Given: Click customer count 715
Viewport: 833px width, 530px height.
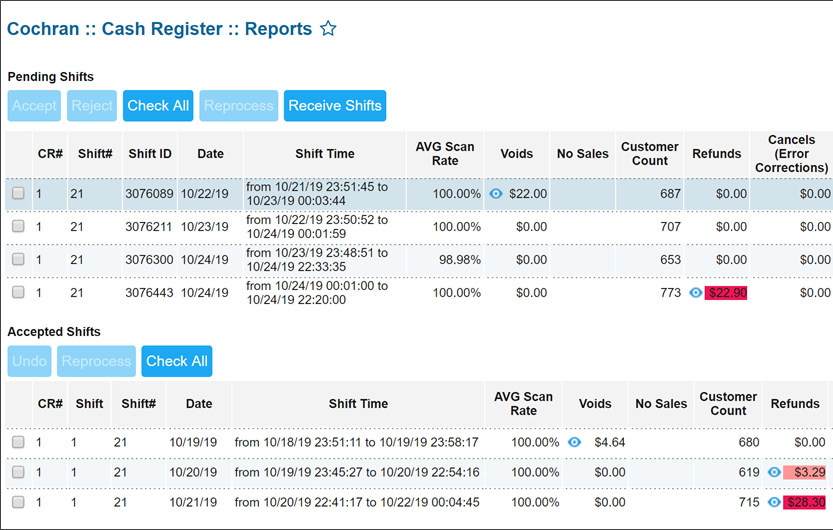Looking at the screenshot, I should [x=749, y=502].
